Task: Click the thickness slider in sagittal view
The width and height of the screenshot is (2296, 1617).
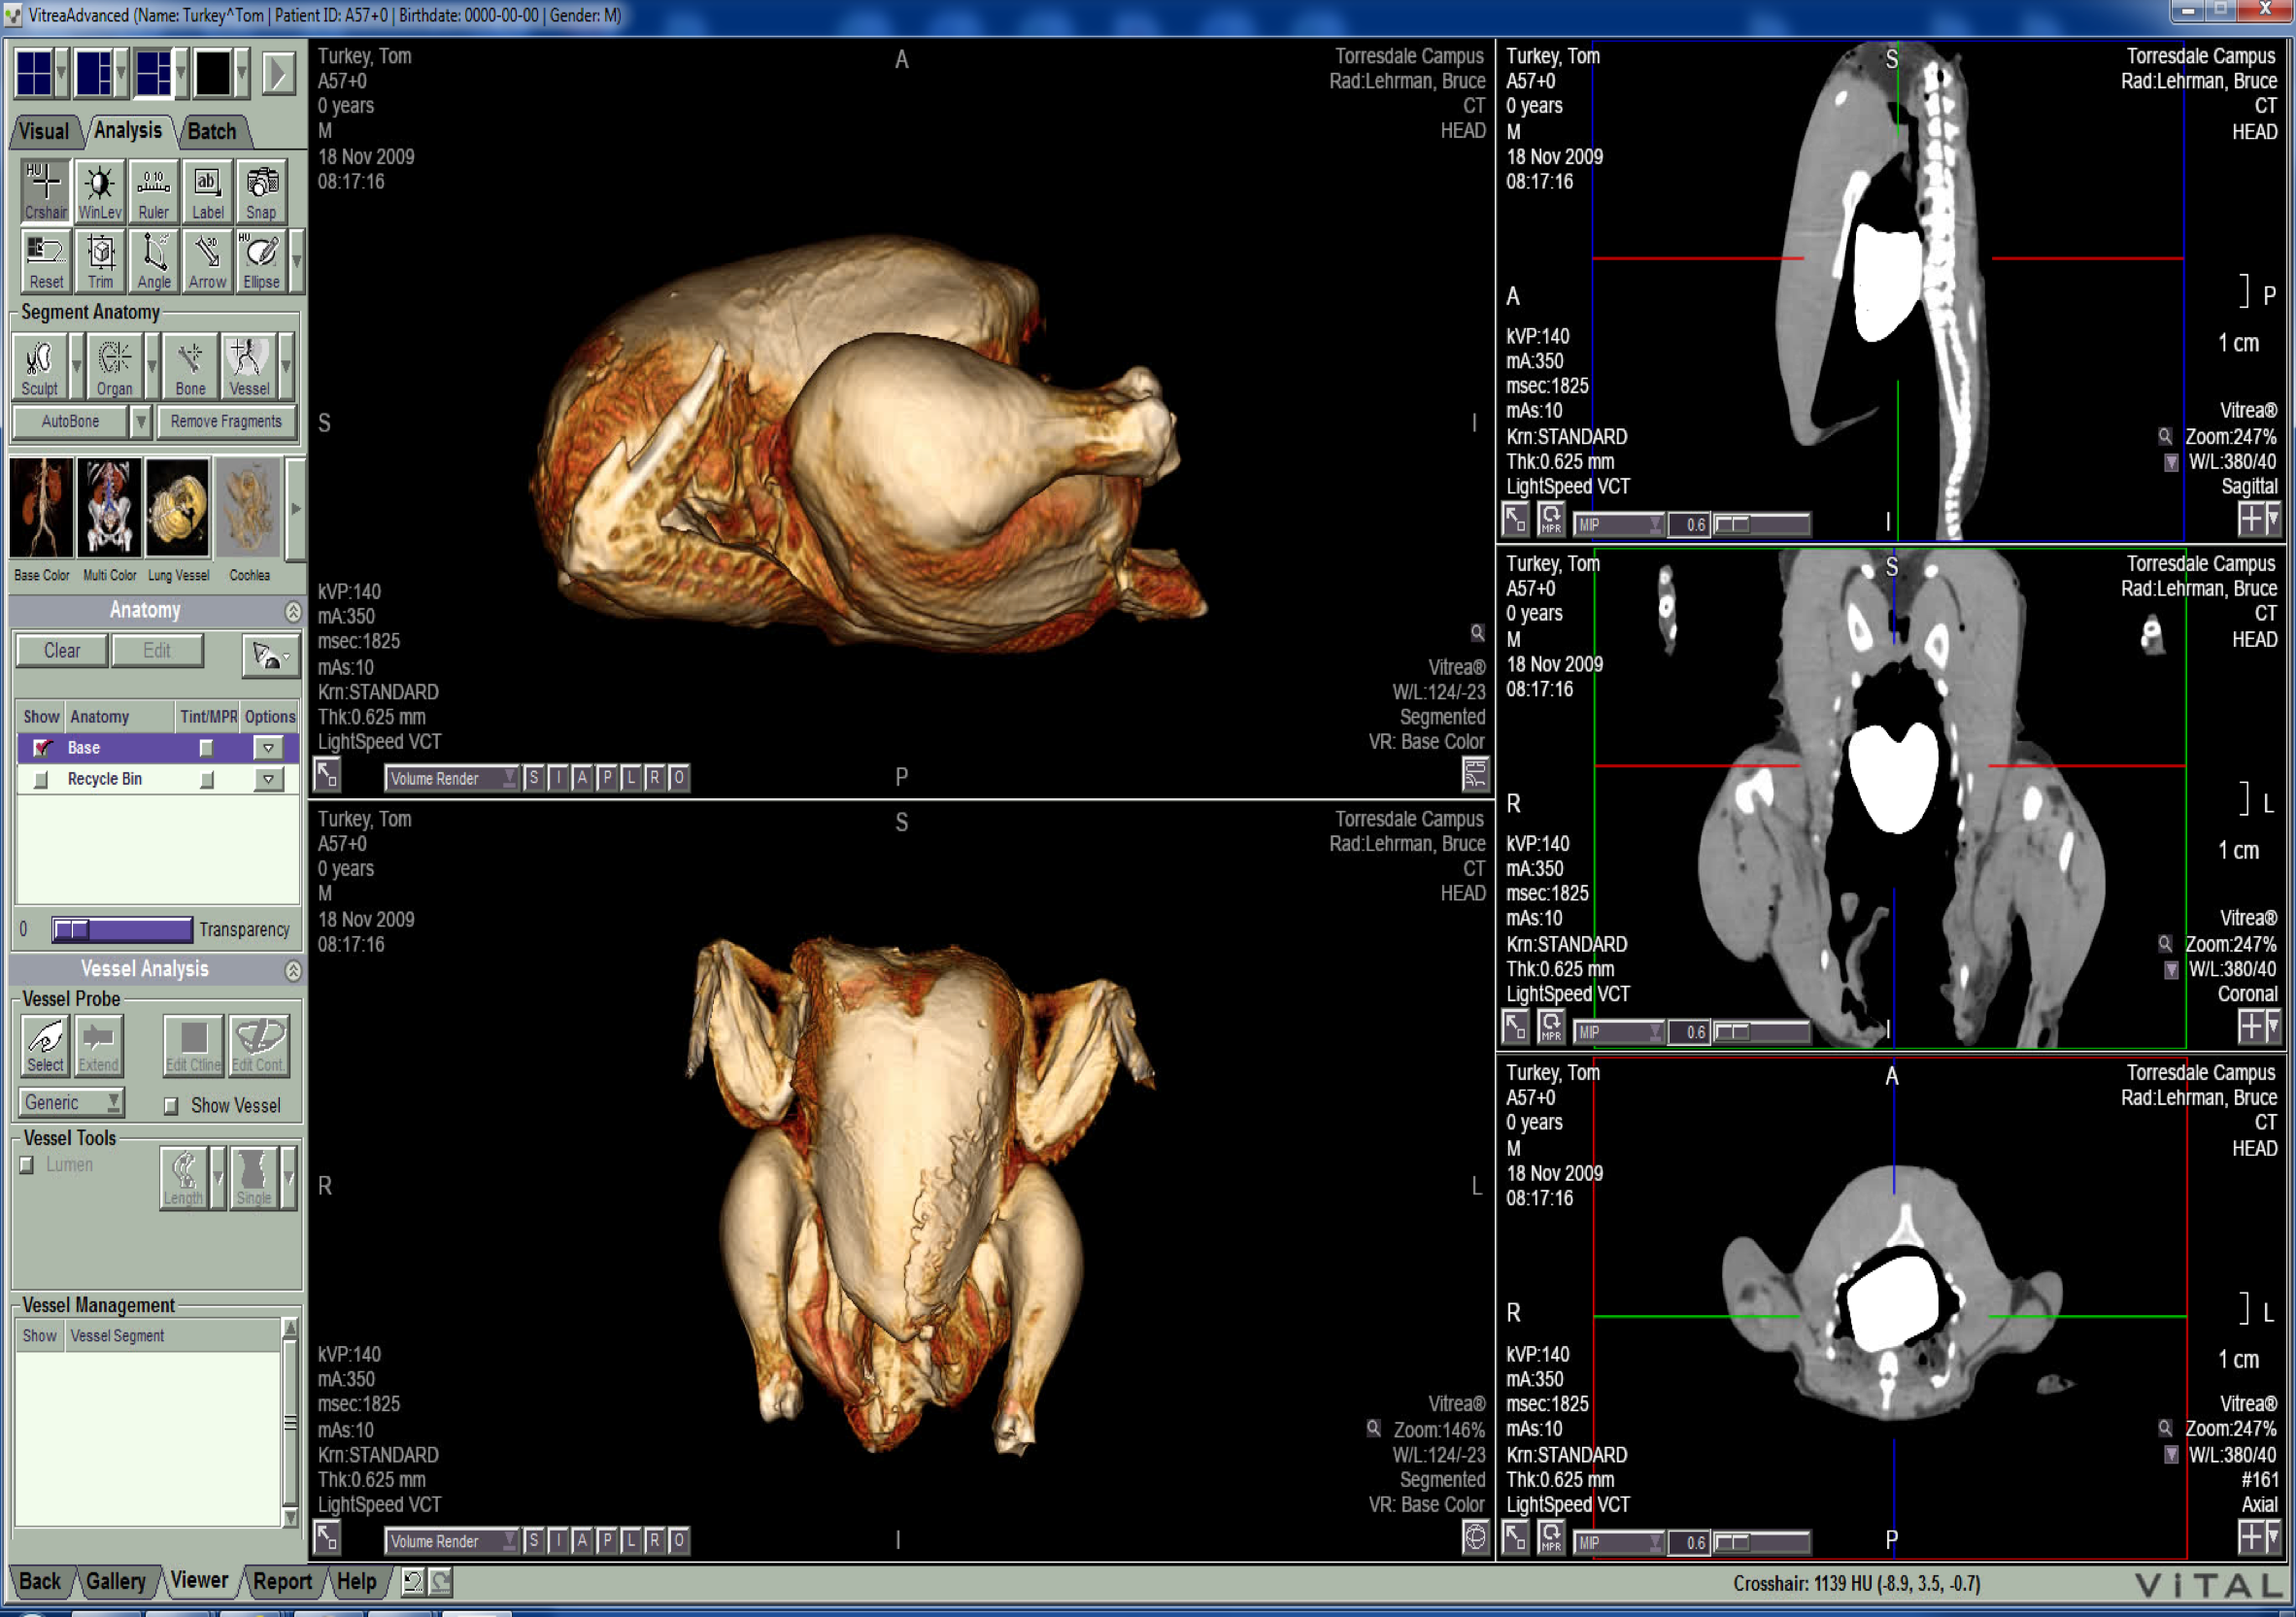Action: click(1760, 523)
